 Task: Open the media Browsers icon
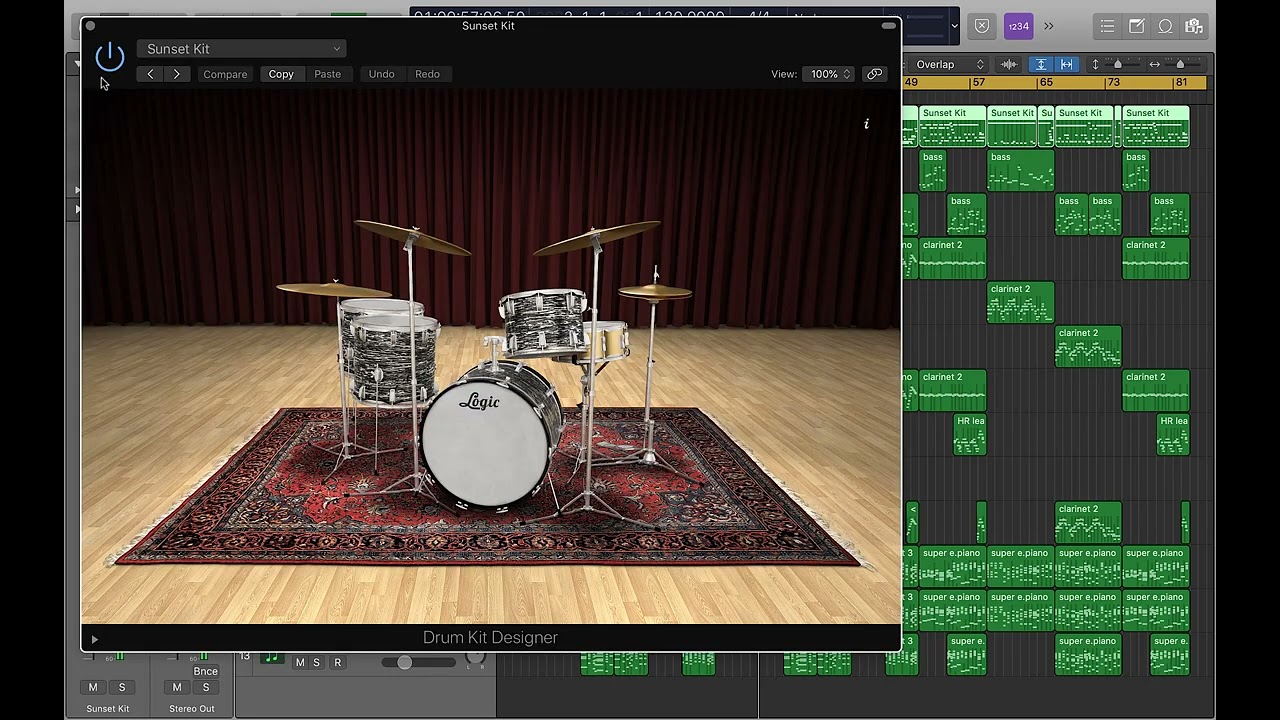(x=1193, y=27)
